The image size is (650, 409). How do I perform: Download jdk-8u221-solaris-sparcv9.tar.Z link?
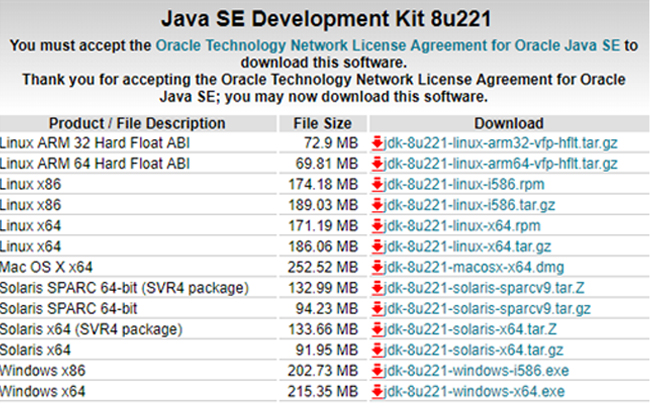coord(484,288)
